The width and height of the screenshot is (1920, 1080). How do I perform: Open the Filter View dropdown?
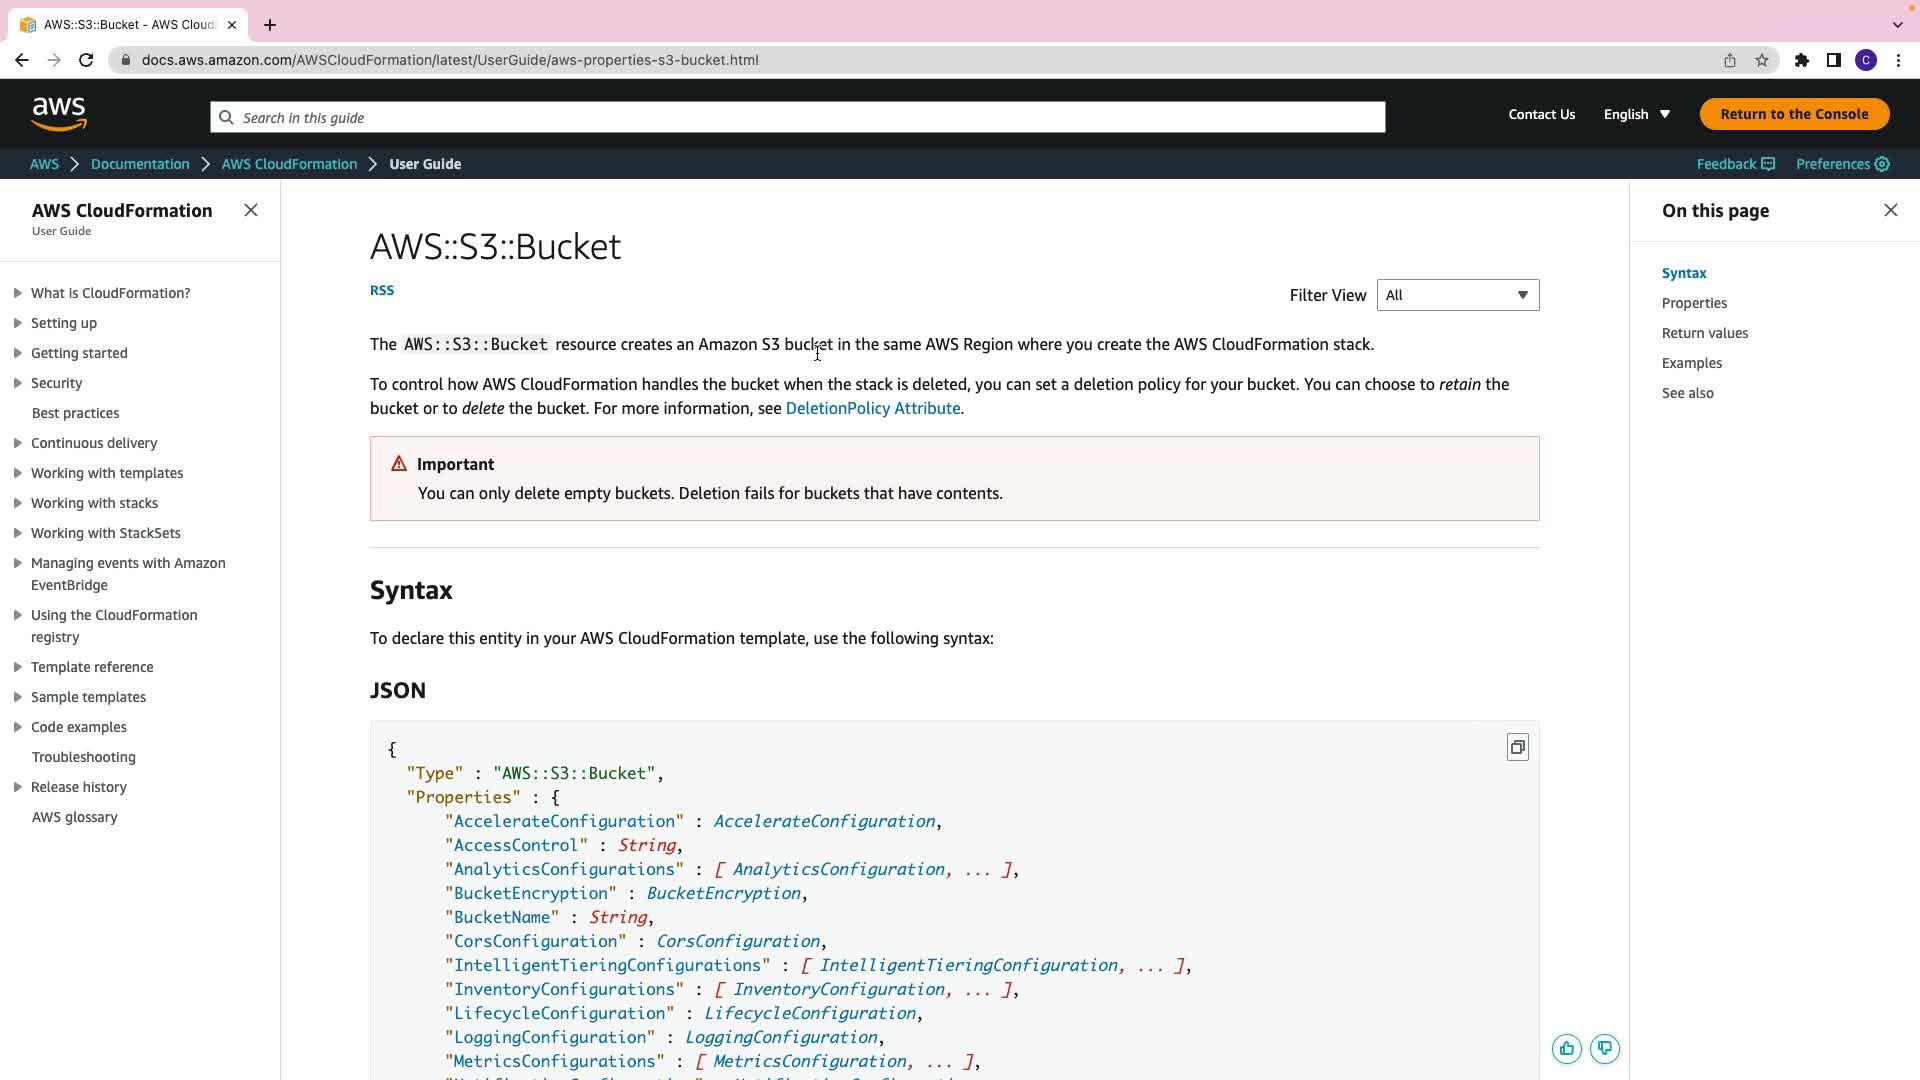[x=1457, y=295]
